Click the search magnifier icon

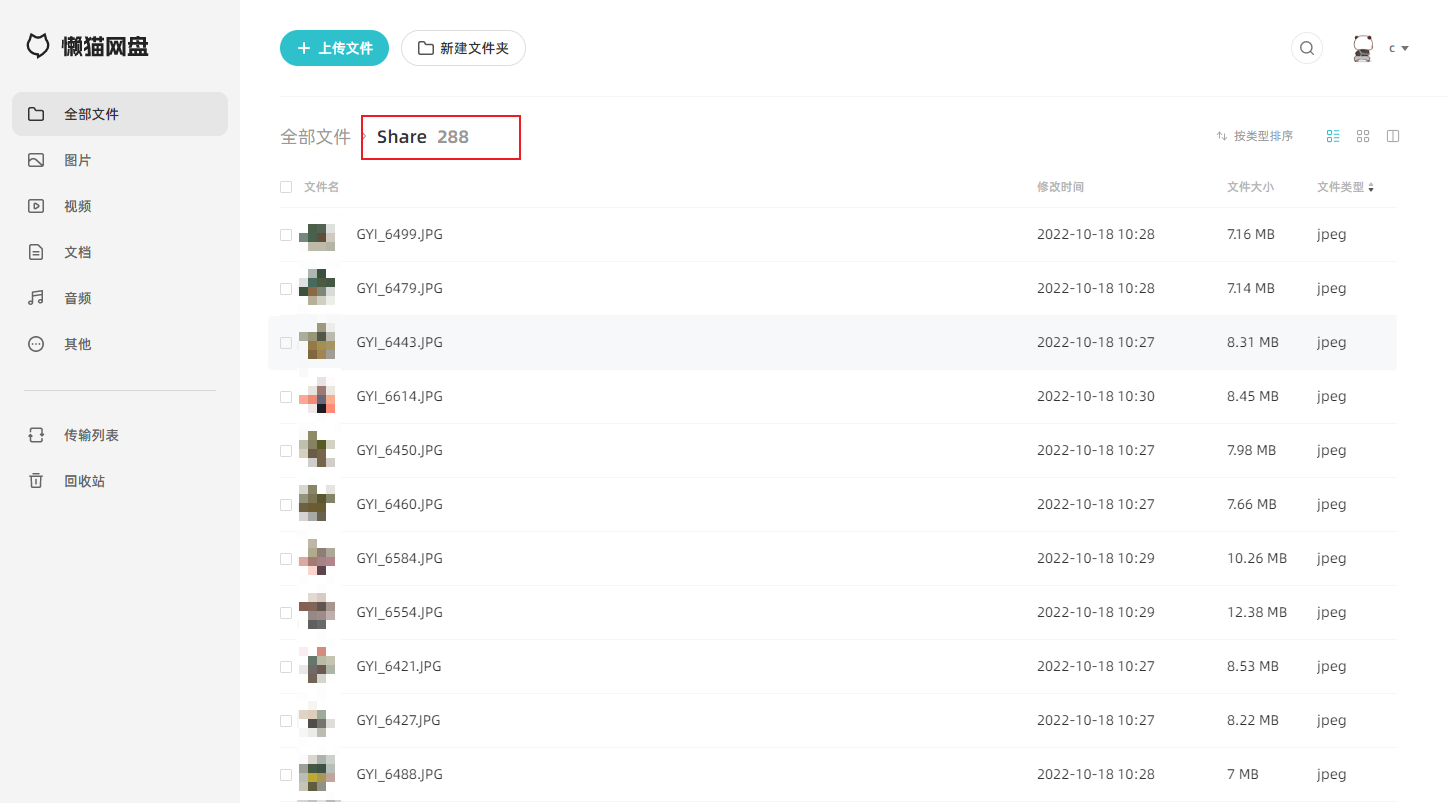1306,48
